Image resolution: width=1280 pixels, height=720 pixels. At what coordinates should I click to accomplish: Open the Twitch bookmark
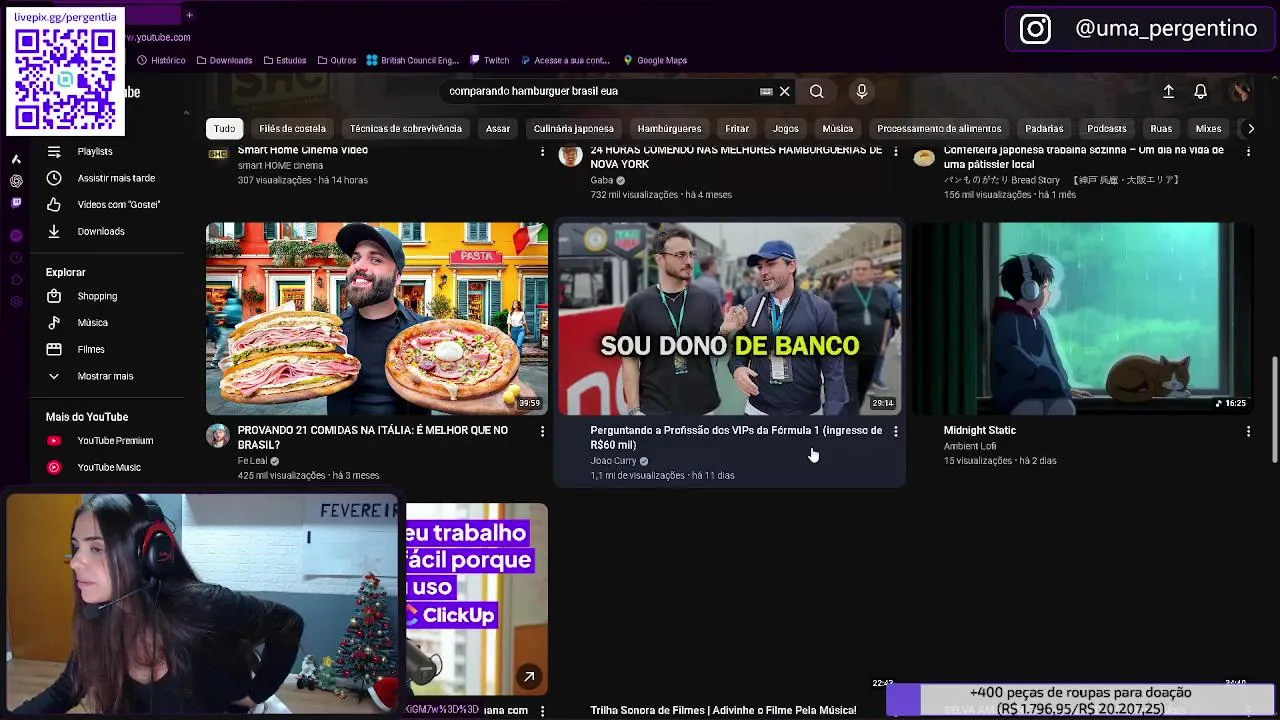pyautogui.click(x=490, y=60)
